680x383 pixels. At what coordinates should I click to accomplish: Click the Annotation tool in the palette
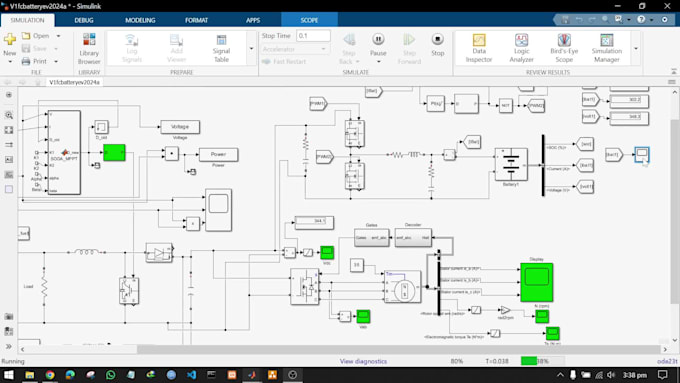coord(9,160)
